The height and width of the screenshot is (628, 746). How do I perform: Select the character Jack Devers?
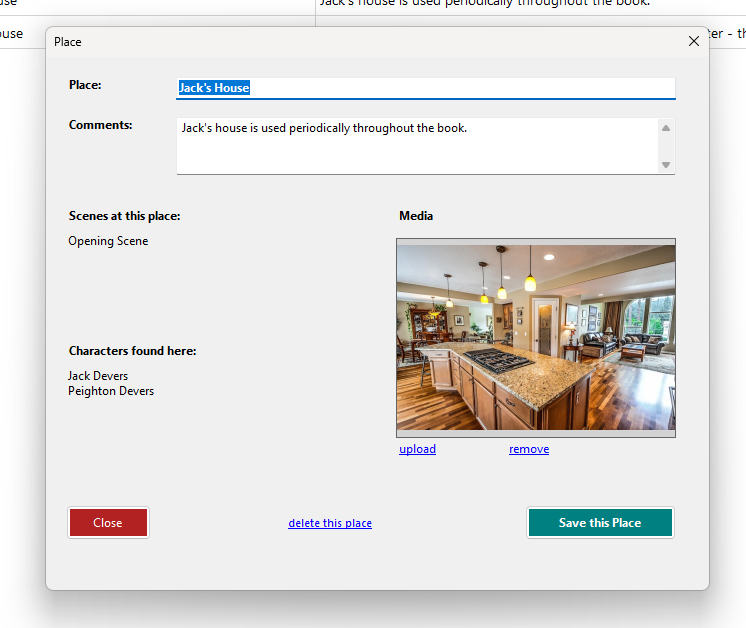[x=98, y=376]
